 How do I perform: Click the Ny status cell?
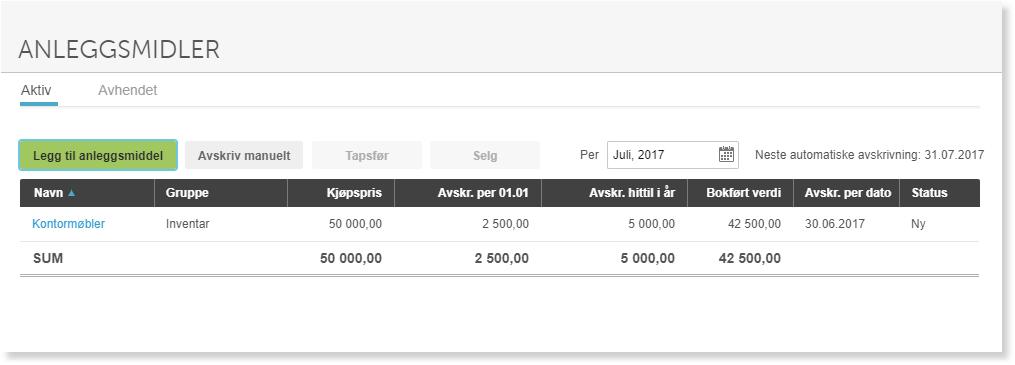click(x=919, y=224)
